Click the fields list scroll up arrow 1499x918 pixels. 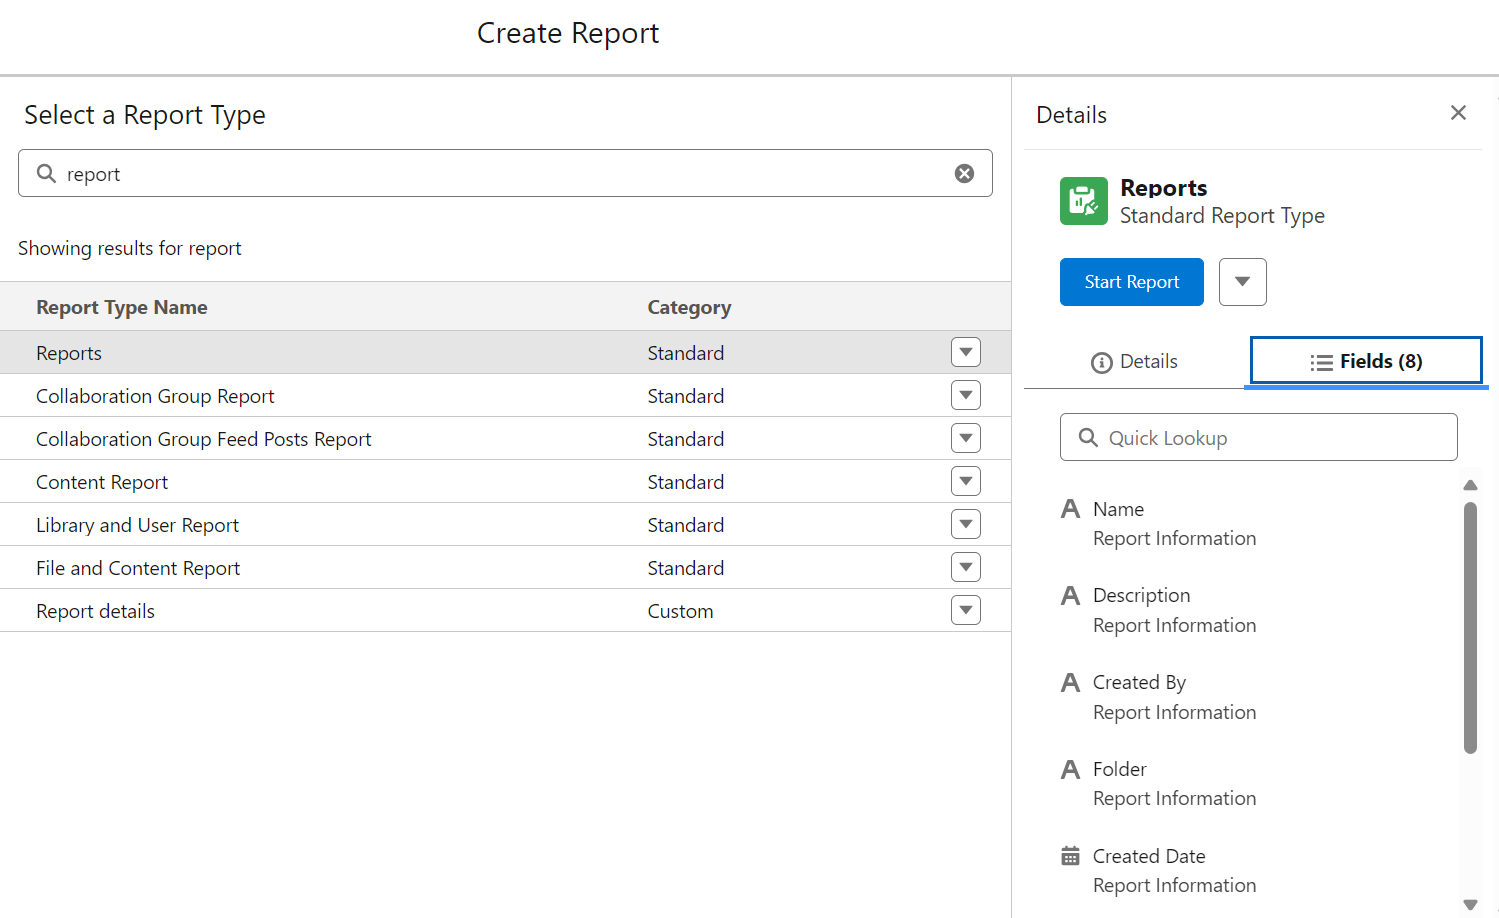pos(1470,485)
